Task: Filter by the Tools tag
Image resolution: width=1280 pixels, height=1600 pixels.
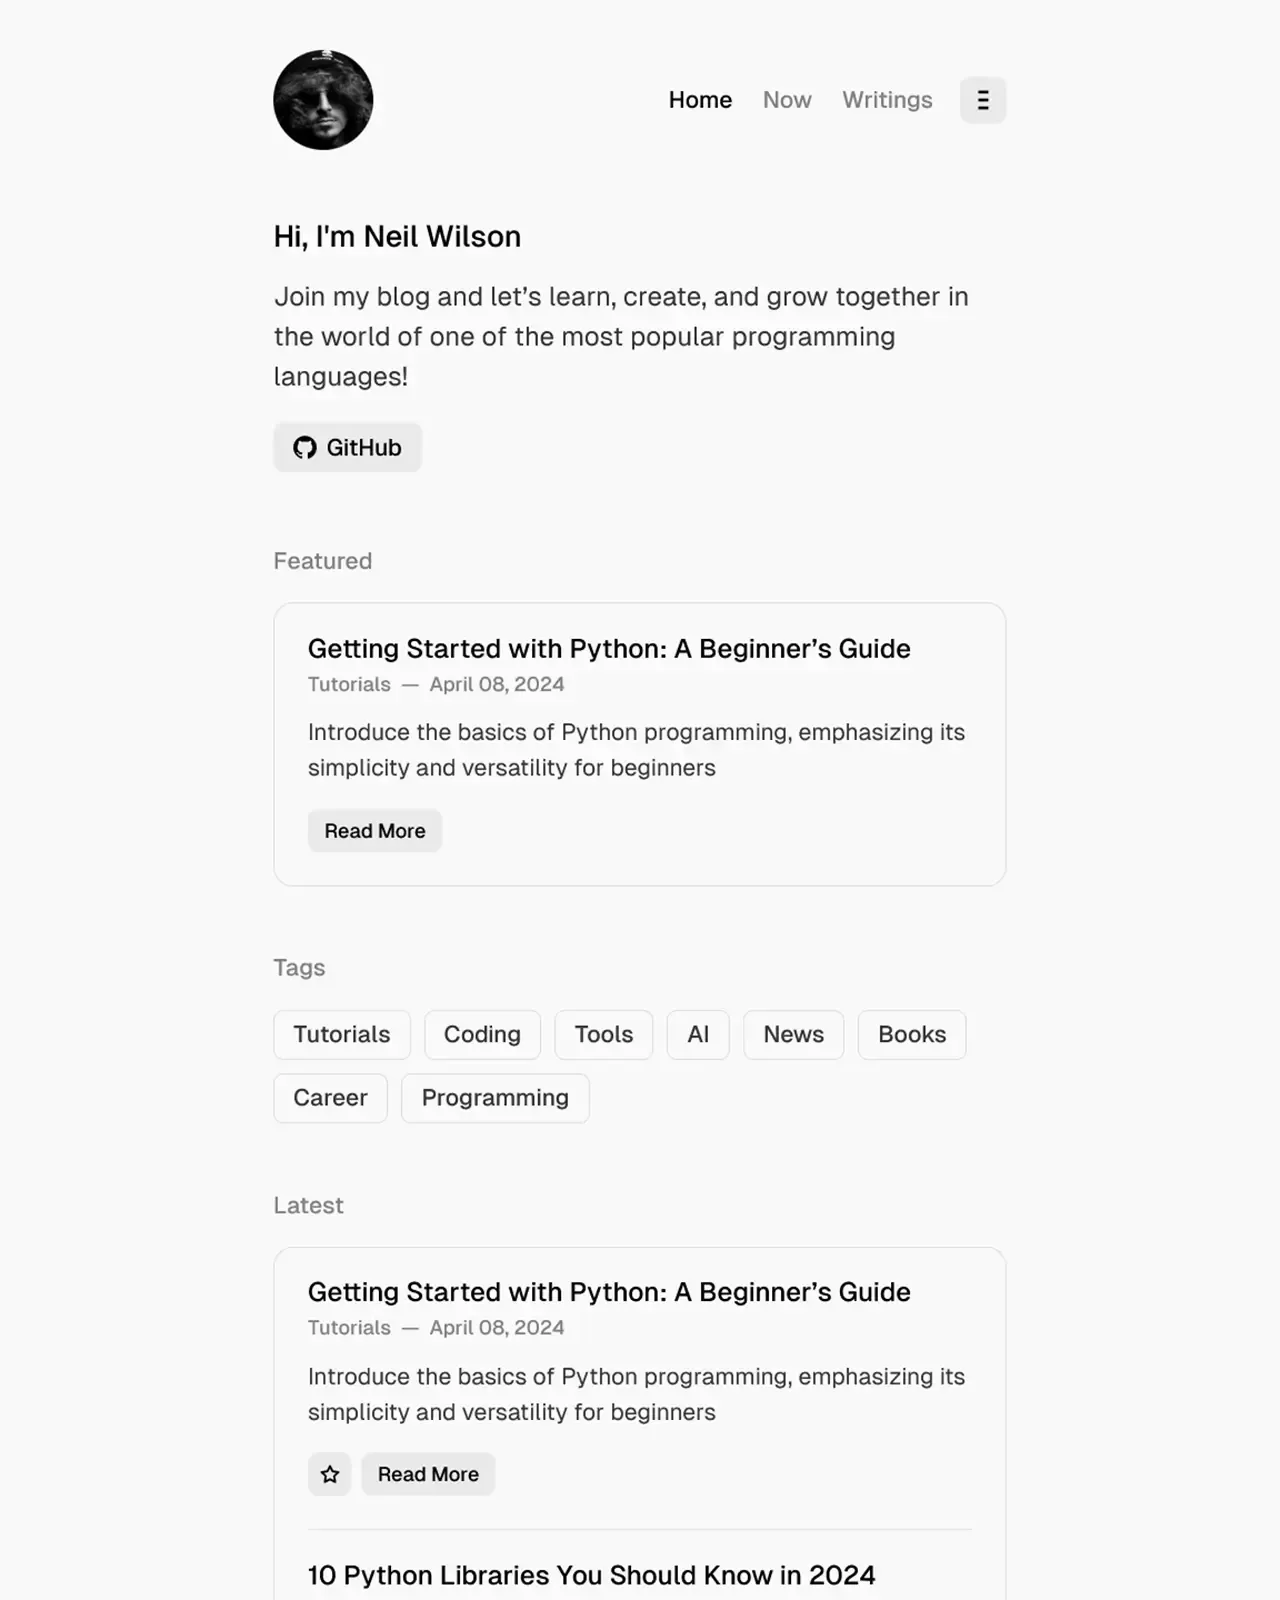Action: click(x=604, y=1034)
